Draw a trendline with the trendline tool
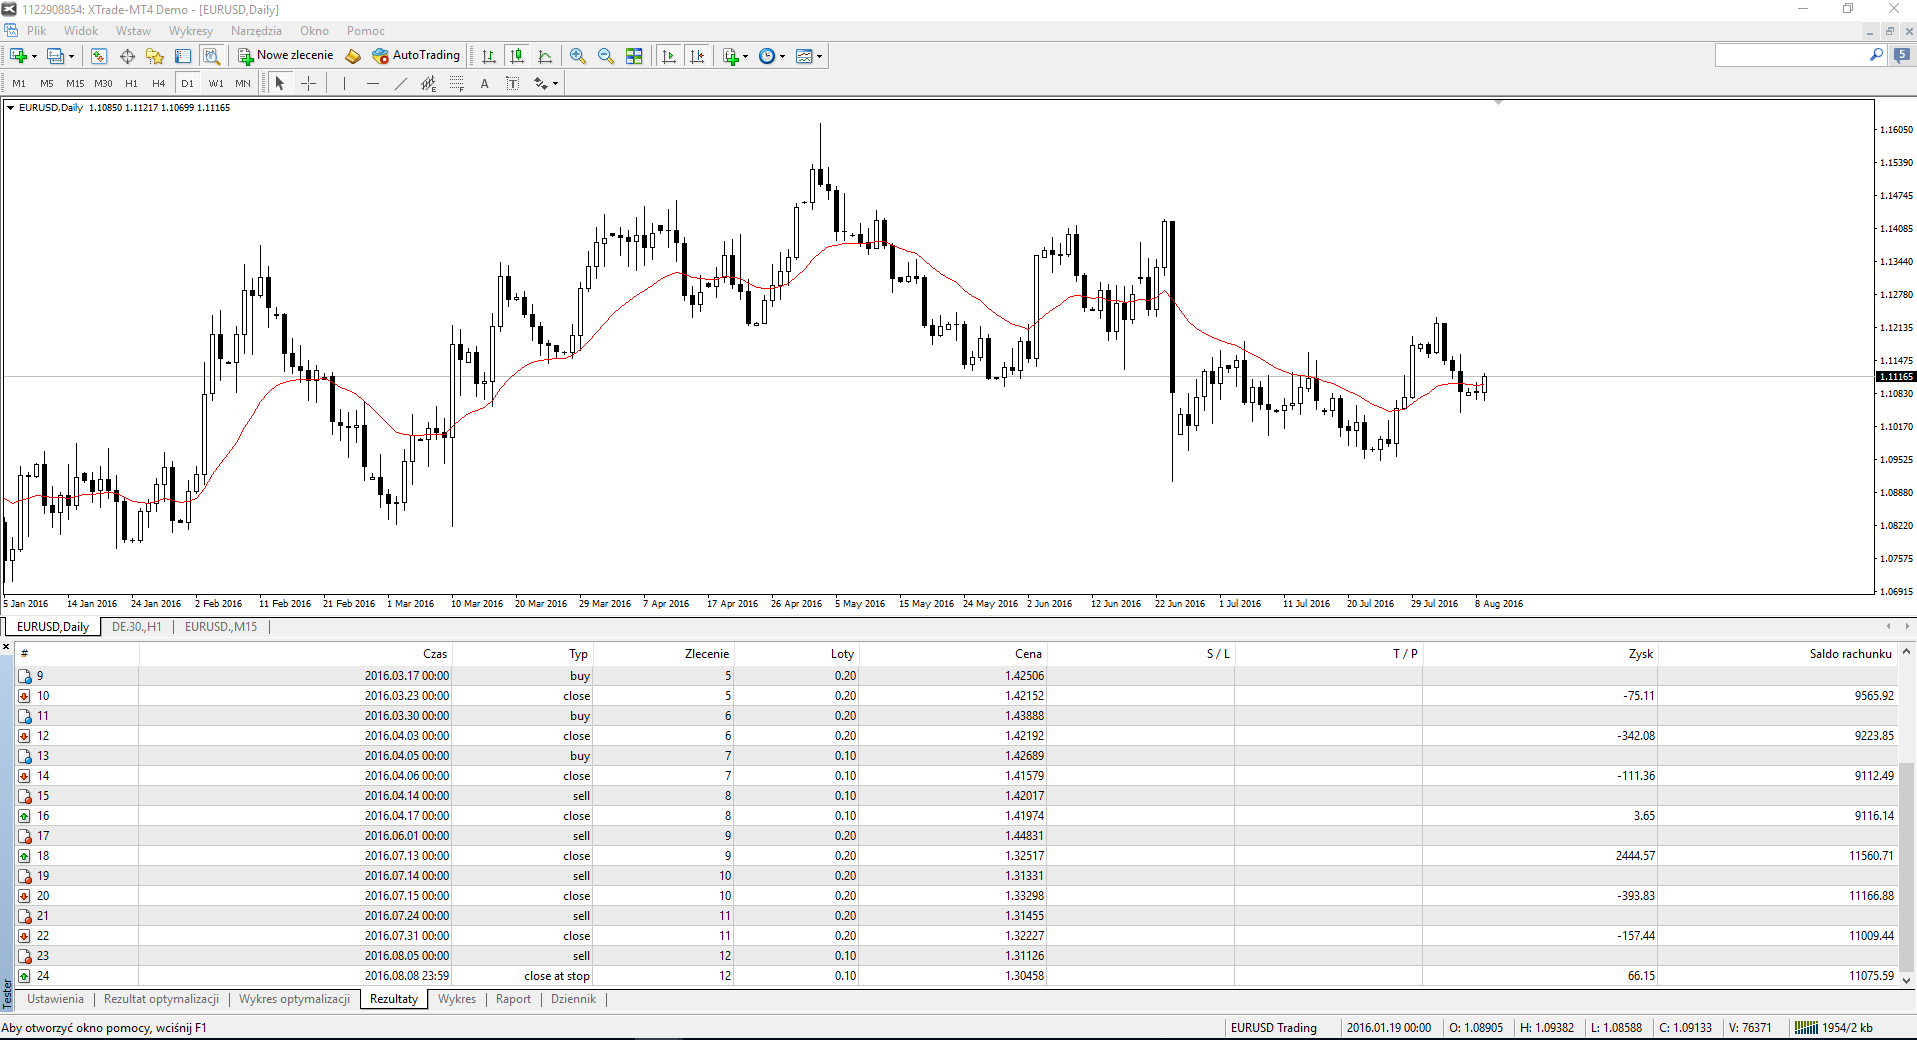The width and height of the screenshot is (1917, 1040). [x=400, y=83]
